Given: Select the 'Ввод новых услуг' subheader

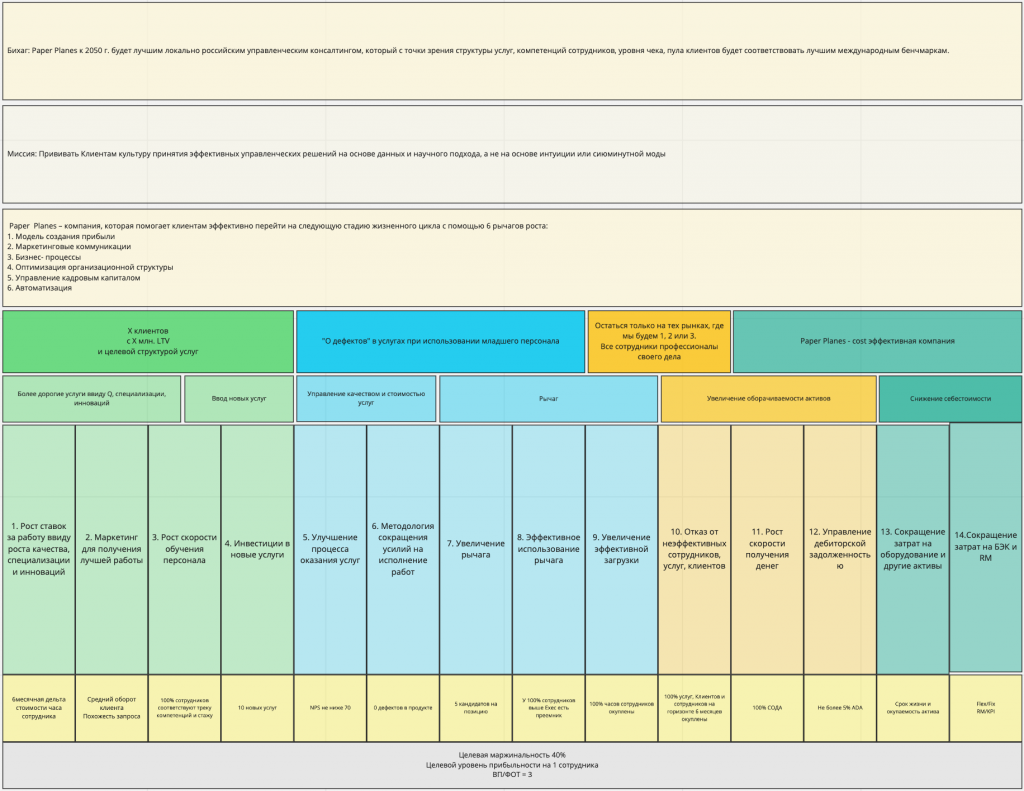Looking at the screenshot, I should 239,399.
